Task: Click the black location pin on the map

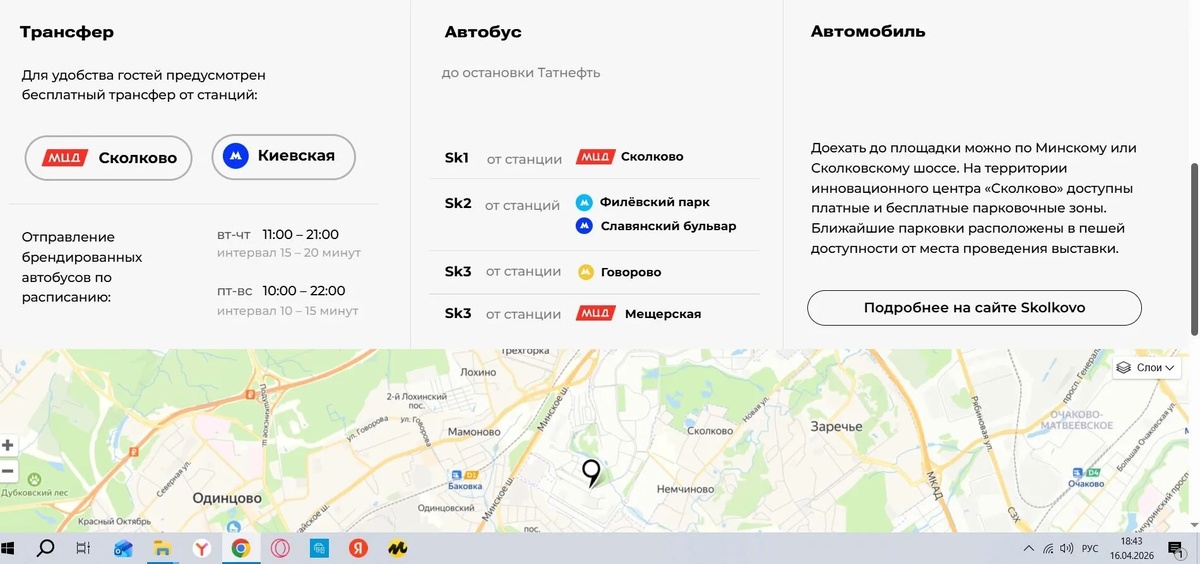Action: click(591, 473)
